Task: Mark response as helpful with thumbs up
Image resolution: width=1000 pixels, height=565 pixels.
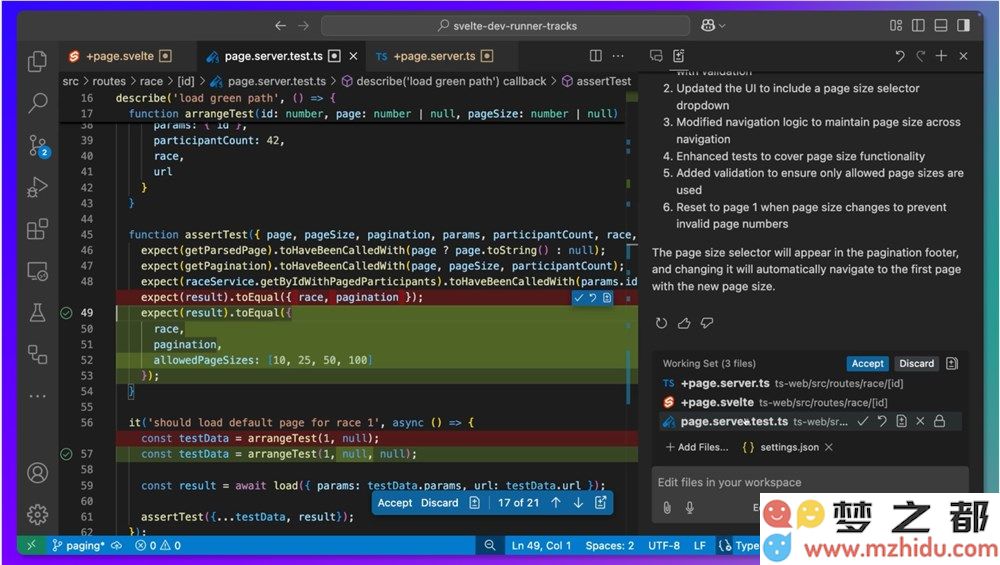Action: point(684,323)
